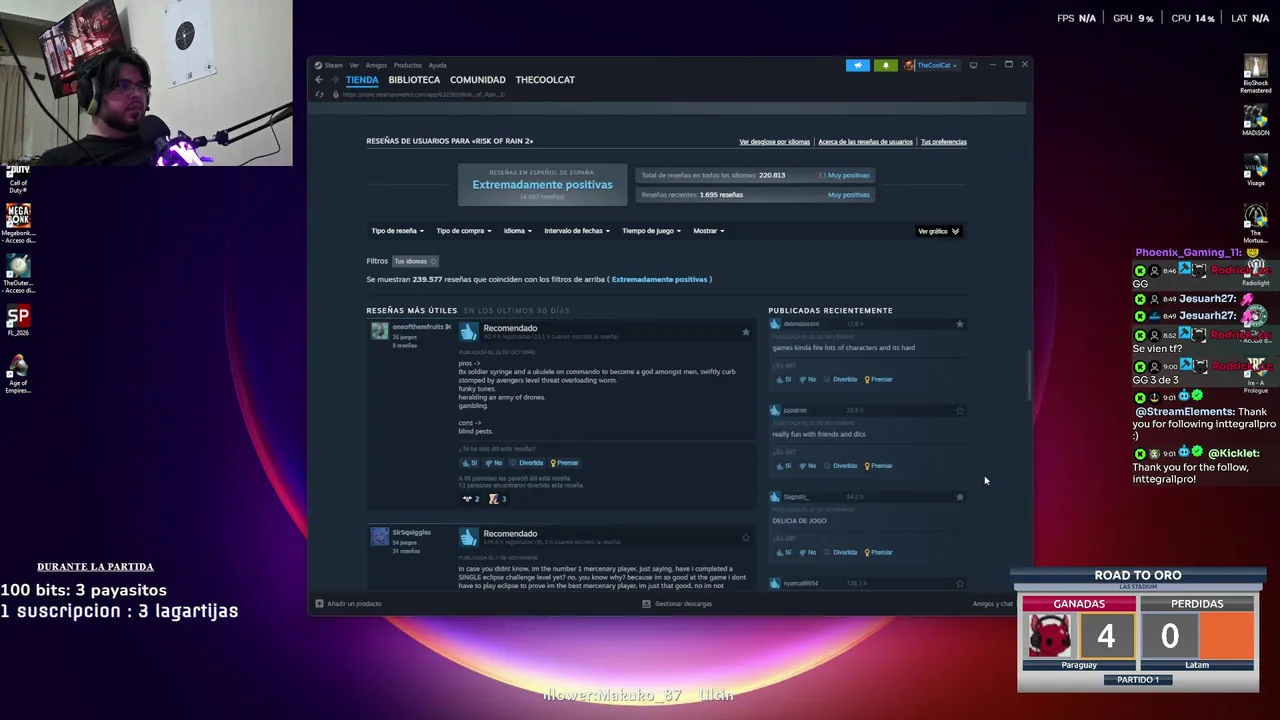
Task: Open the Amigos menu
Action: tap(376, 65)
